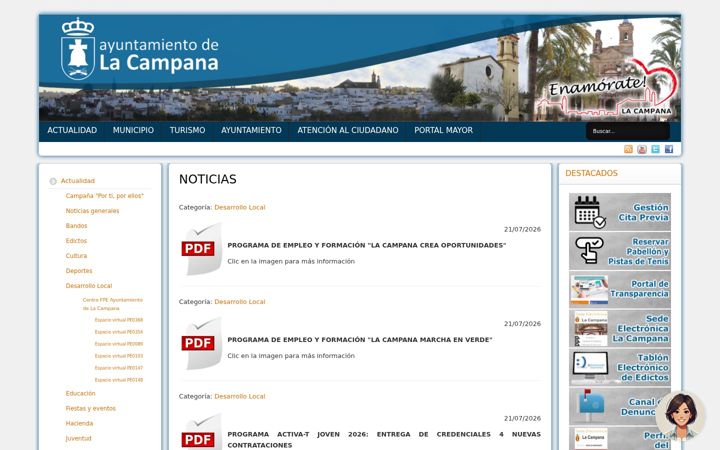The width and height of the screenshot is (720, 450).
Task: Select Actualidad in the sidebar
Action: click(78, 181)
